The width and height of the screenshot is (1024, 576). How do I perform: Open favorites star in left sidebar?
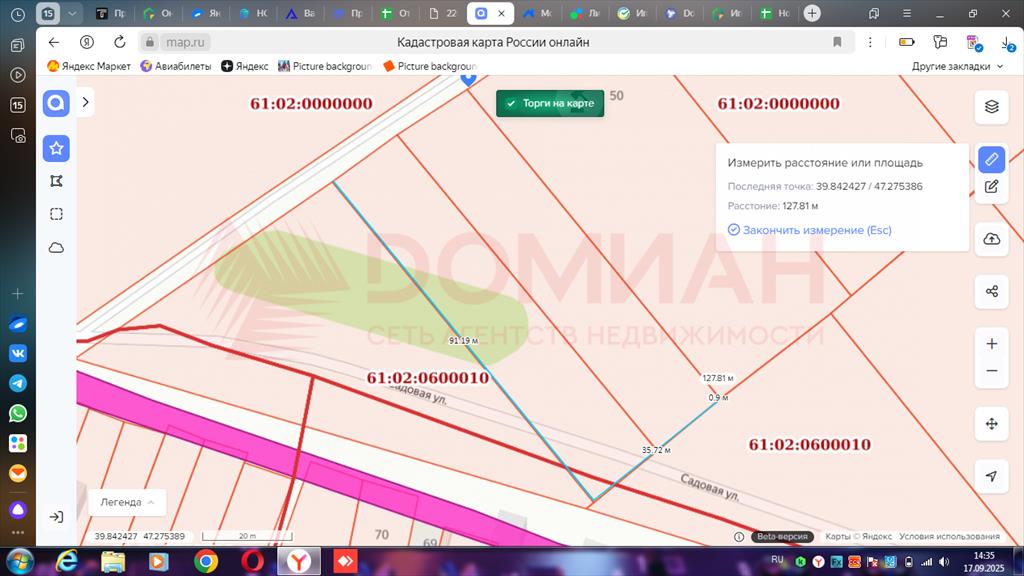point(56,148)
